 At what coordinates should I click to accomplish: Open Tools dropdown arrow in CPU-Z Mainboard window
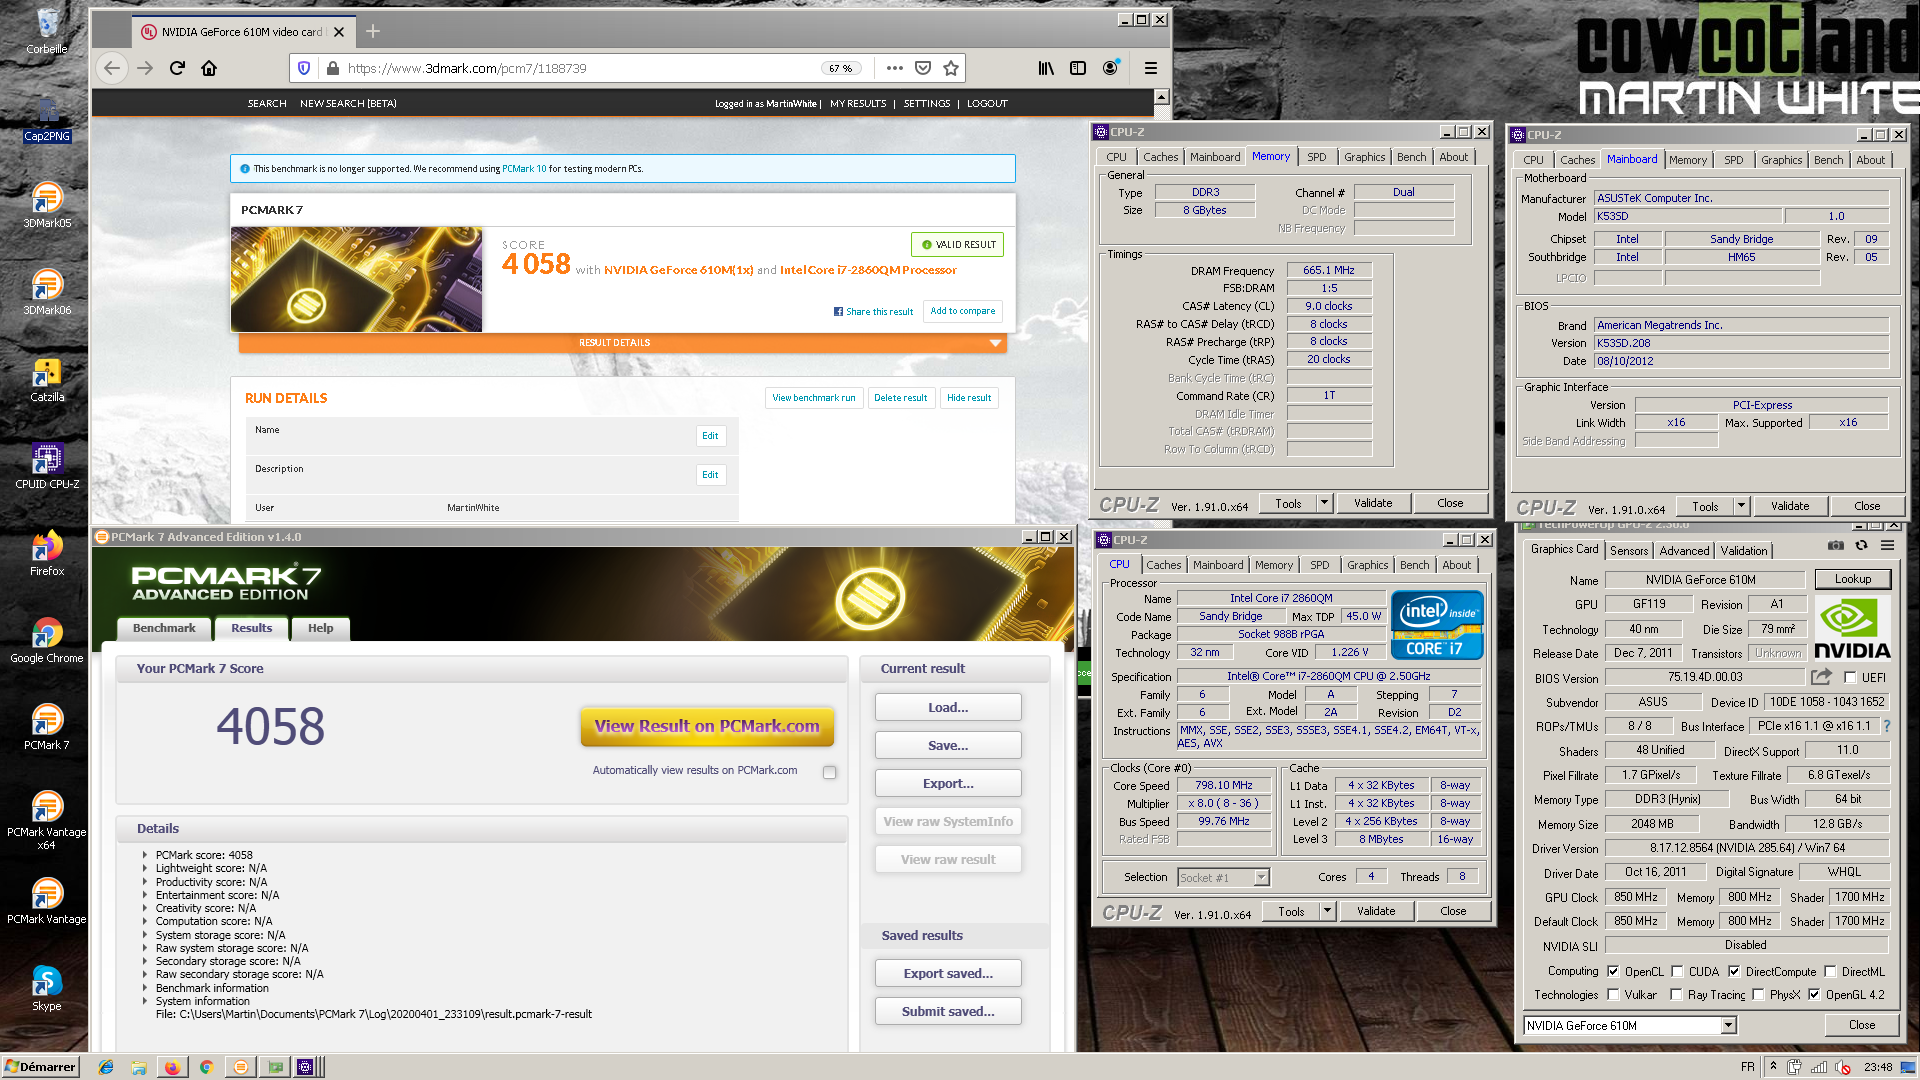pos(1742,506)
